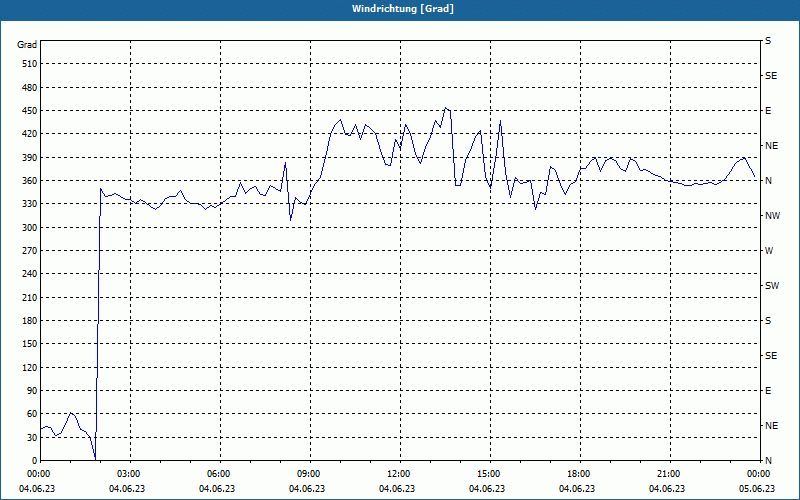Click the "S" compass label at 180 level

point(768,321)
